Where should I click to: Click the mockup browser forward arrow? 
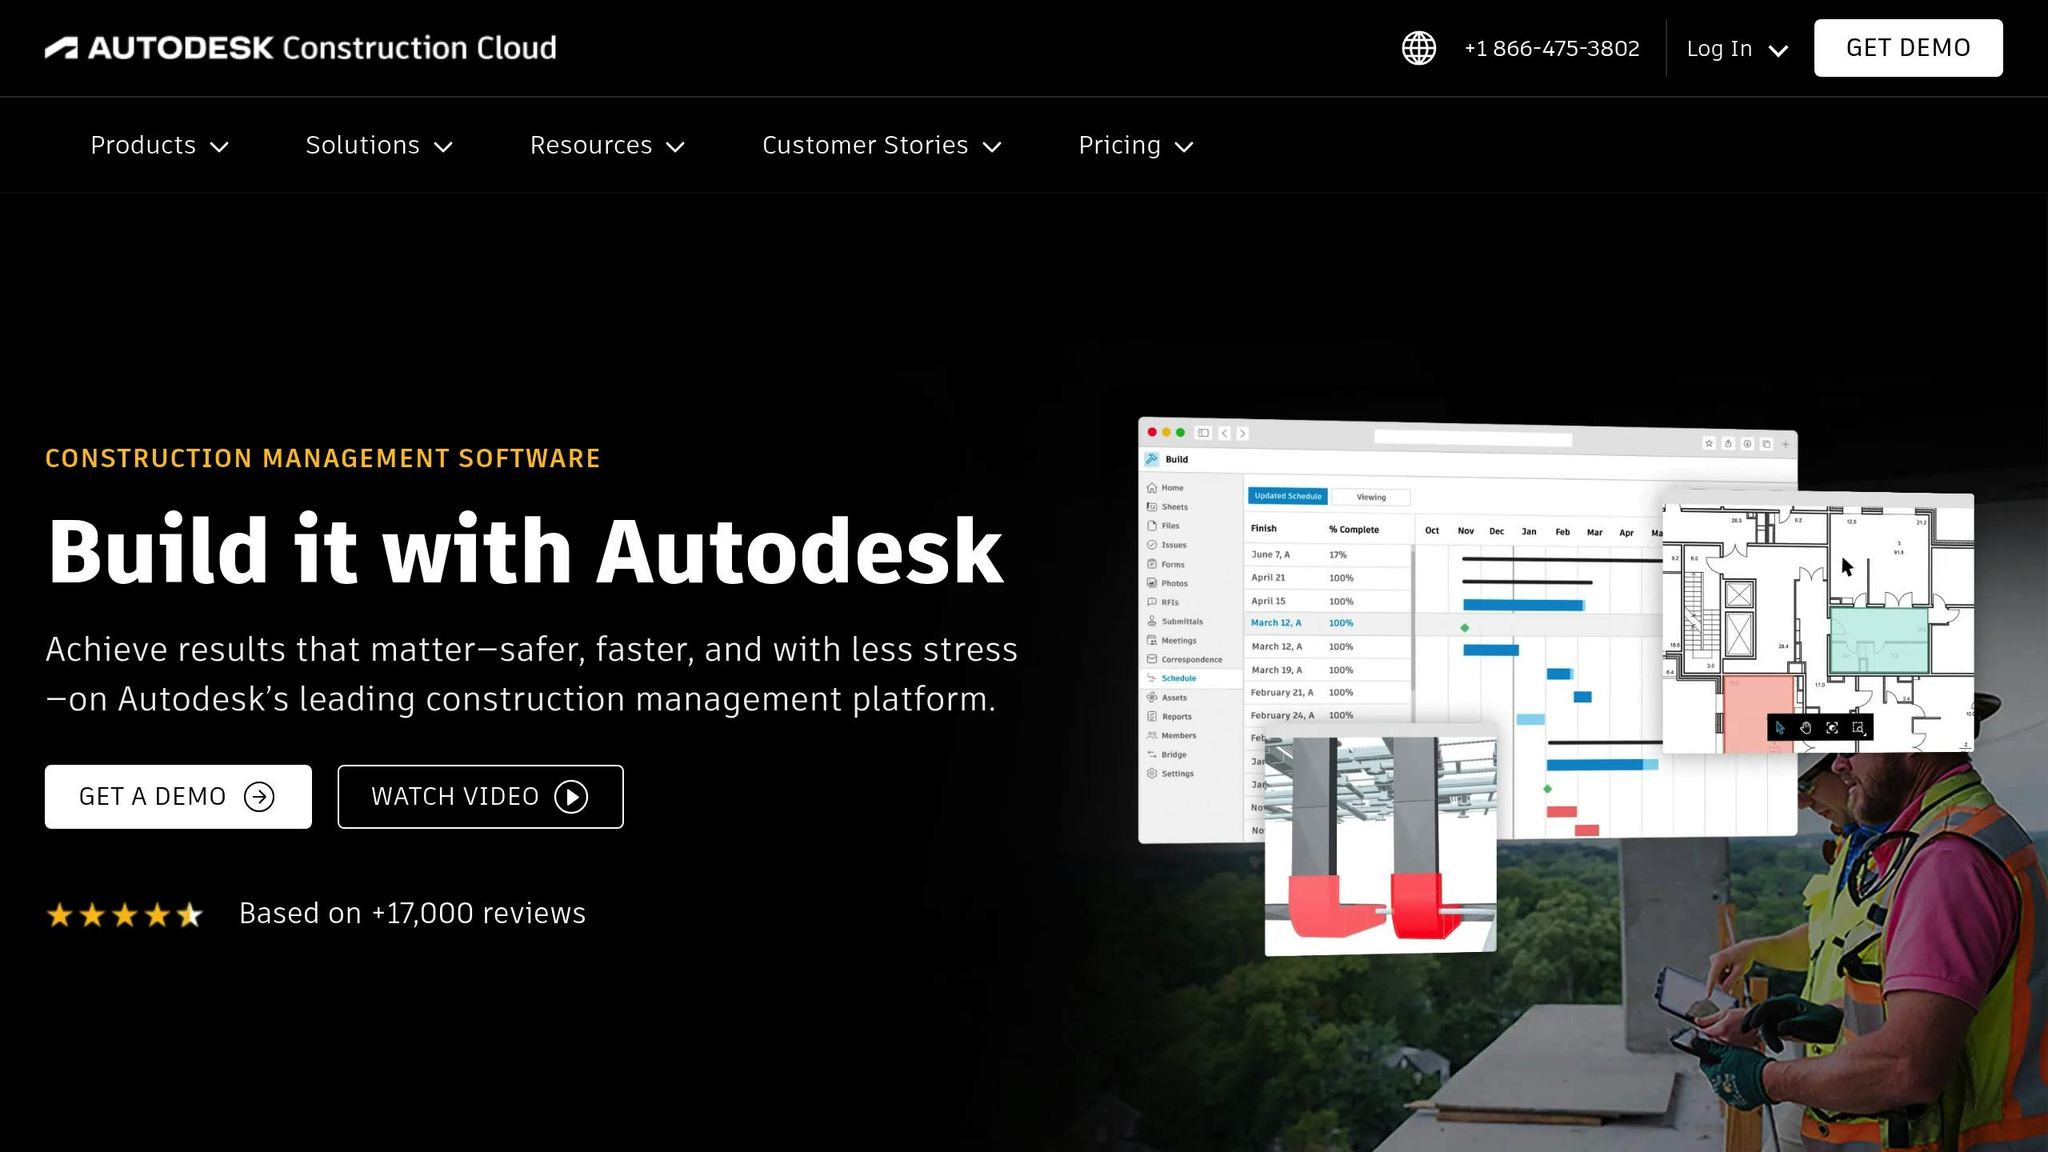pos(1242,433)
